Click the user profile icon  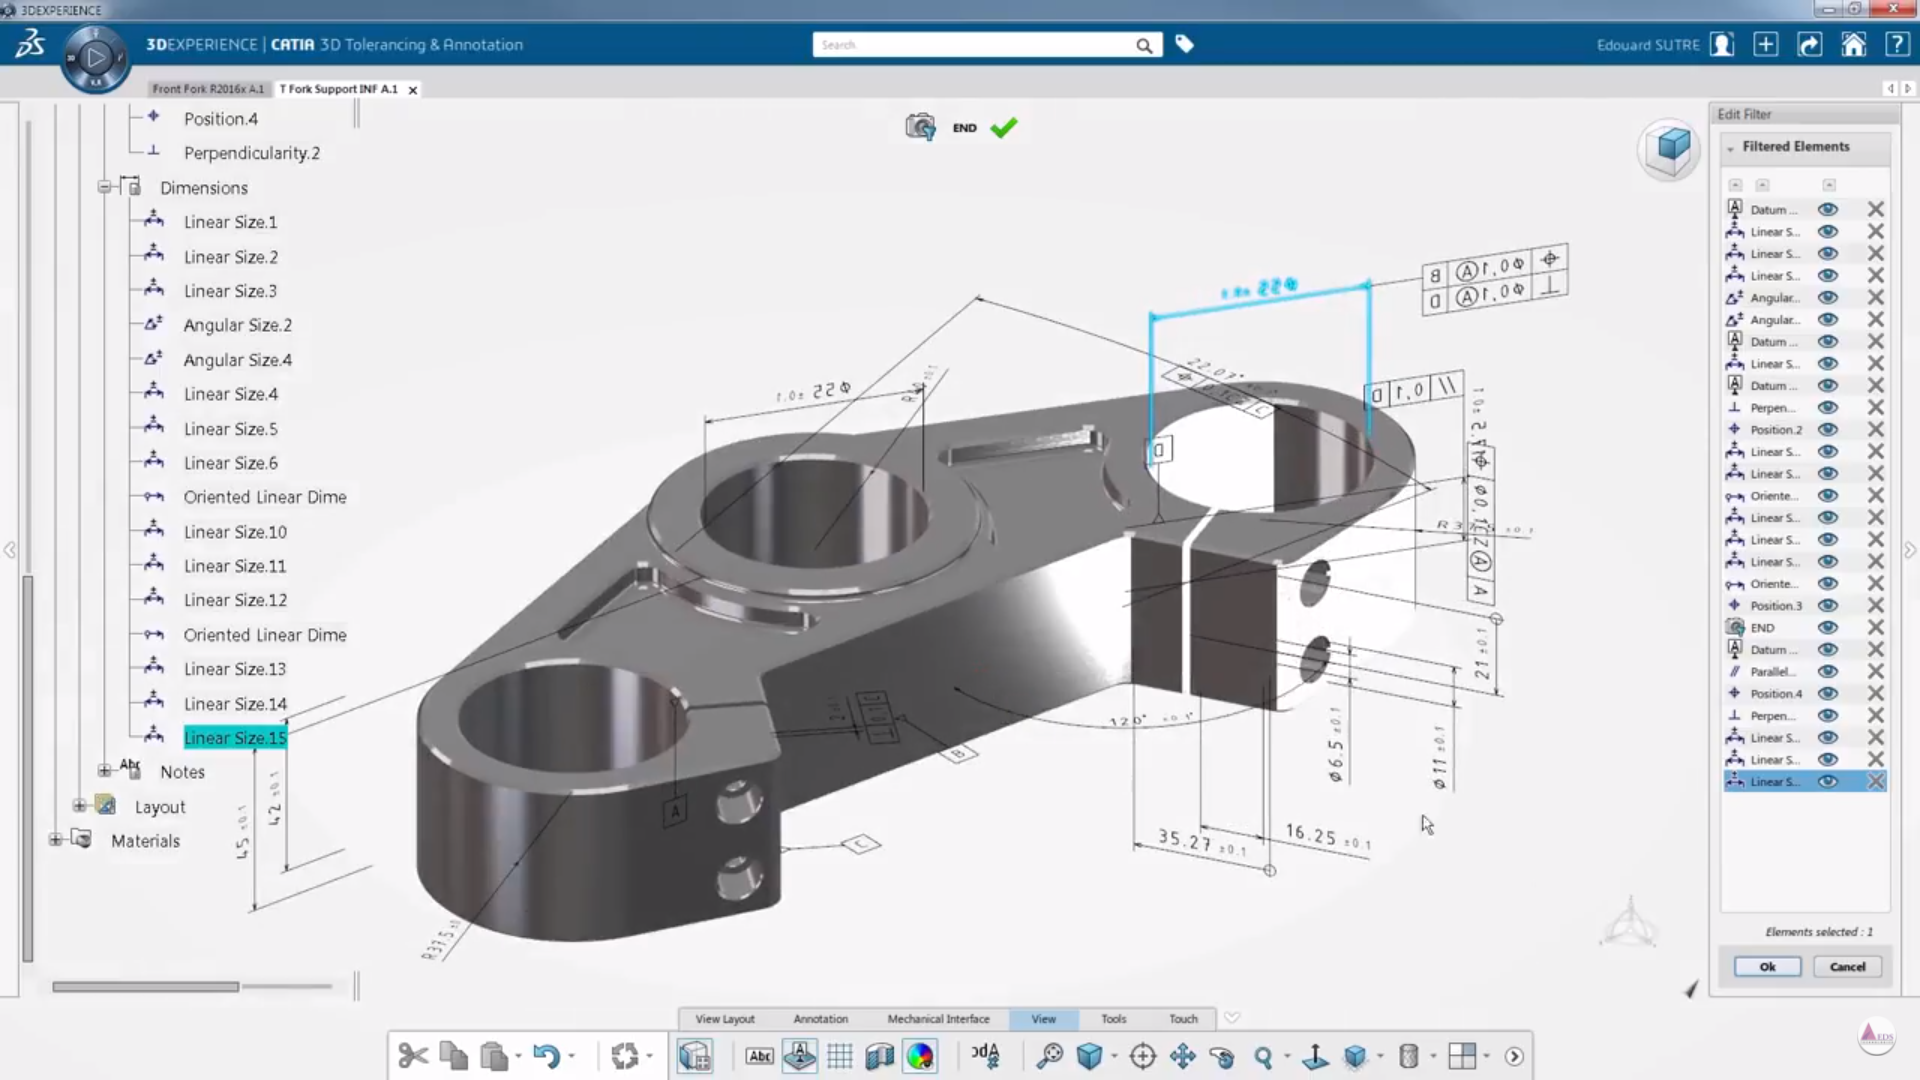[1722, 44]
